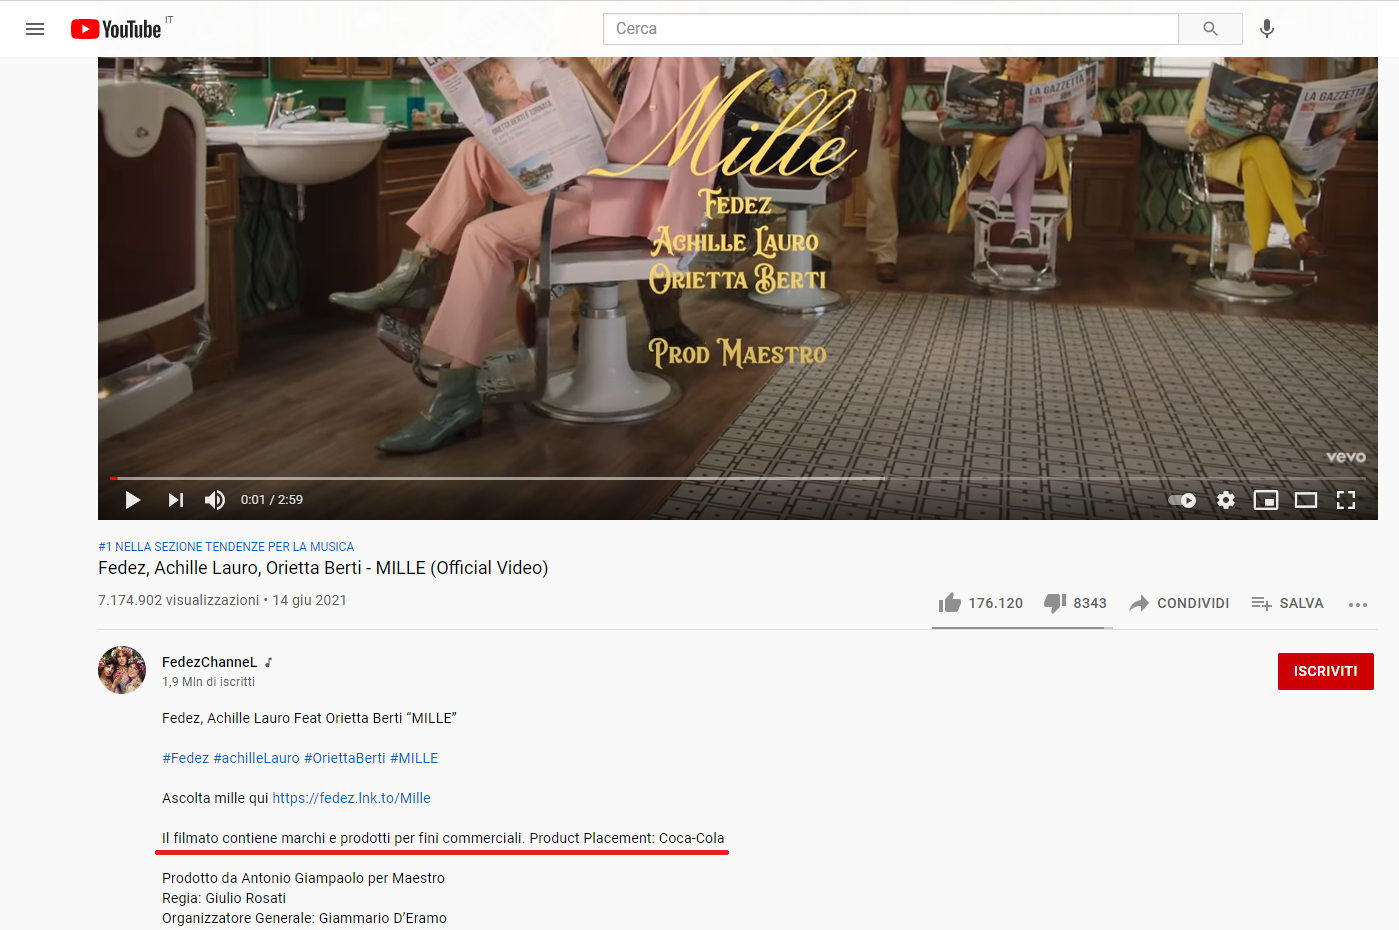Screen dimensions: 1399x930
Task: Open the hamburger guide menu
Action: pos(35,29)
